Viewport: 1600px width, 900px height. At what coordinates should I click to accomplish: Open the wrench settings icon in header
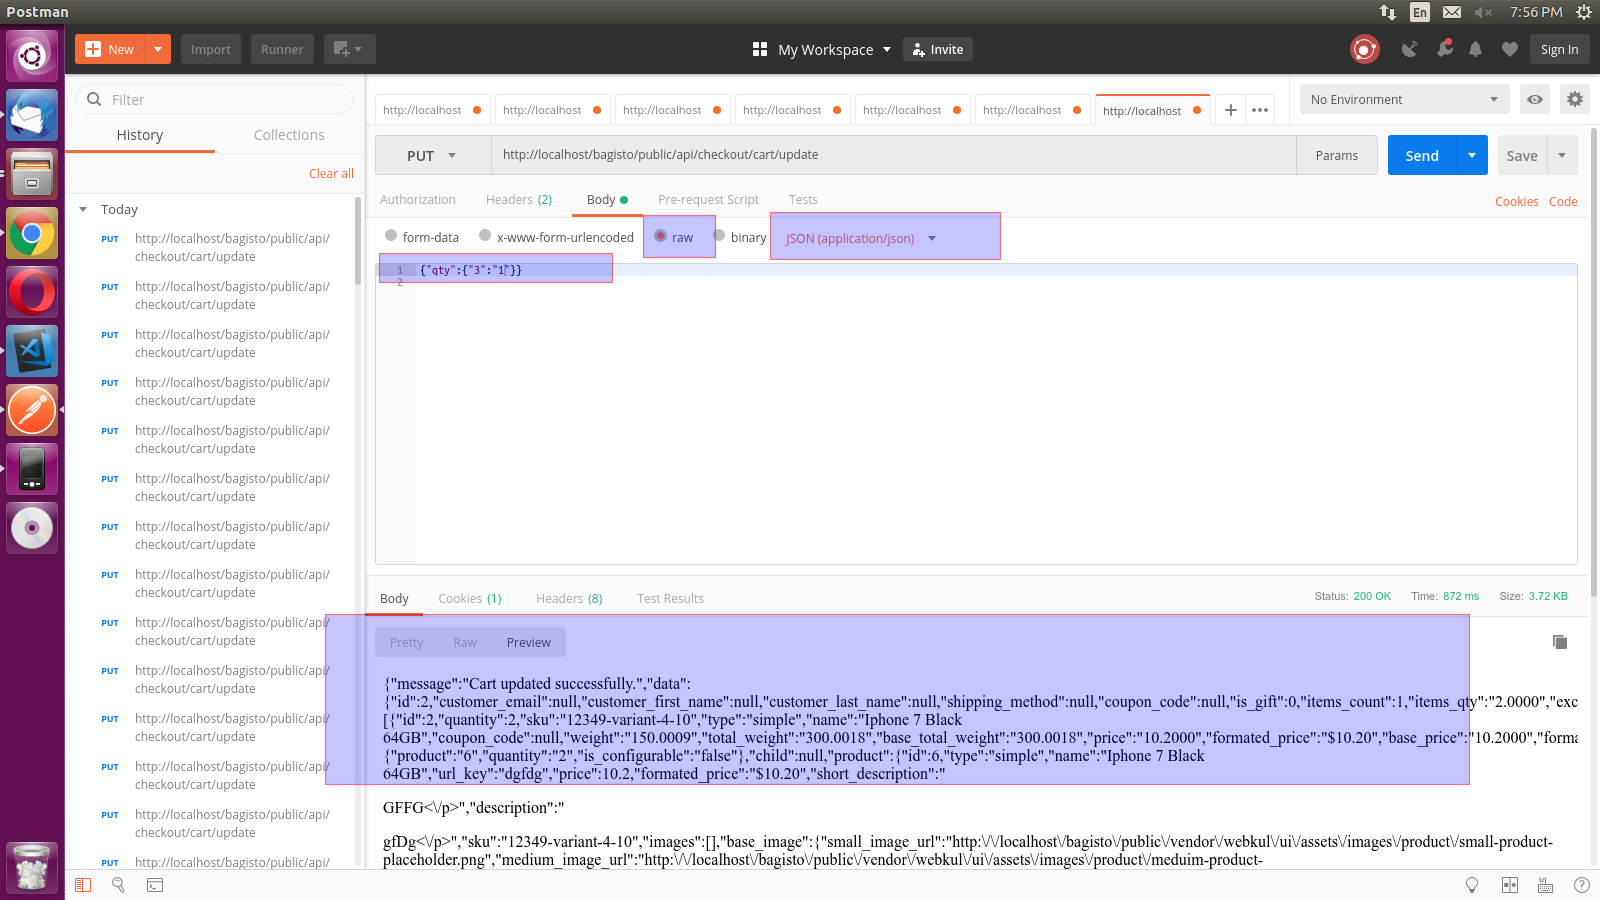pos(1445,49)
